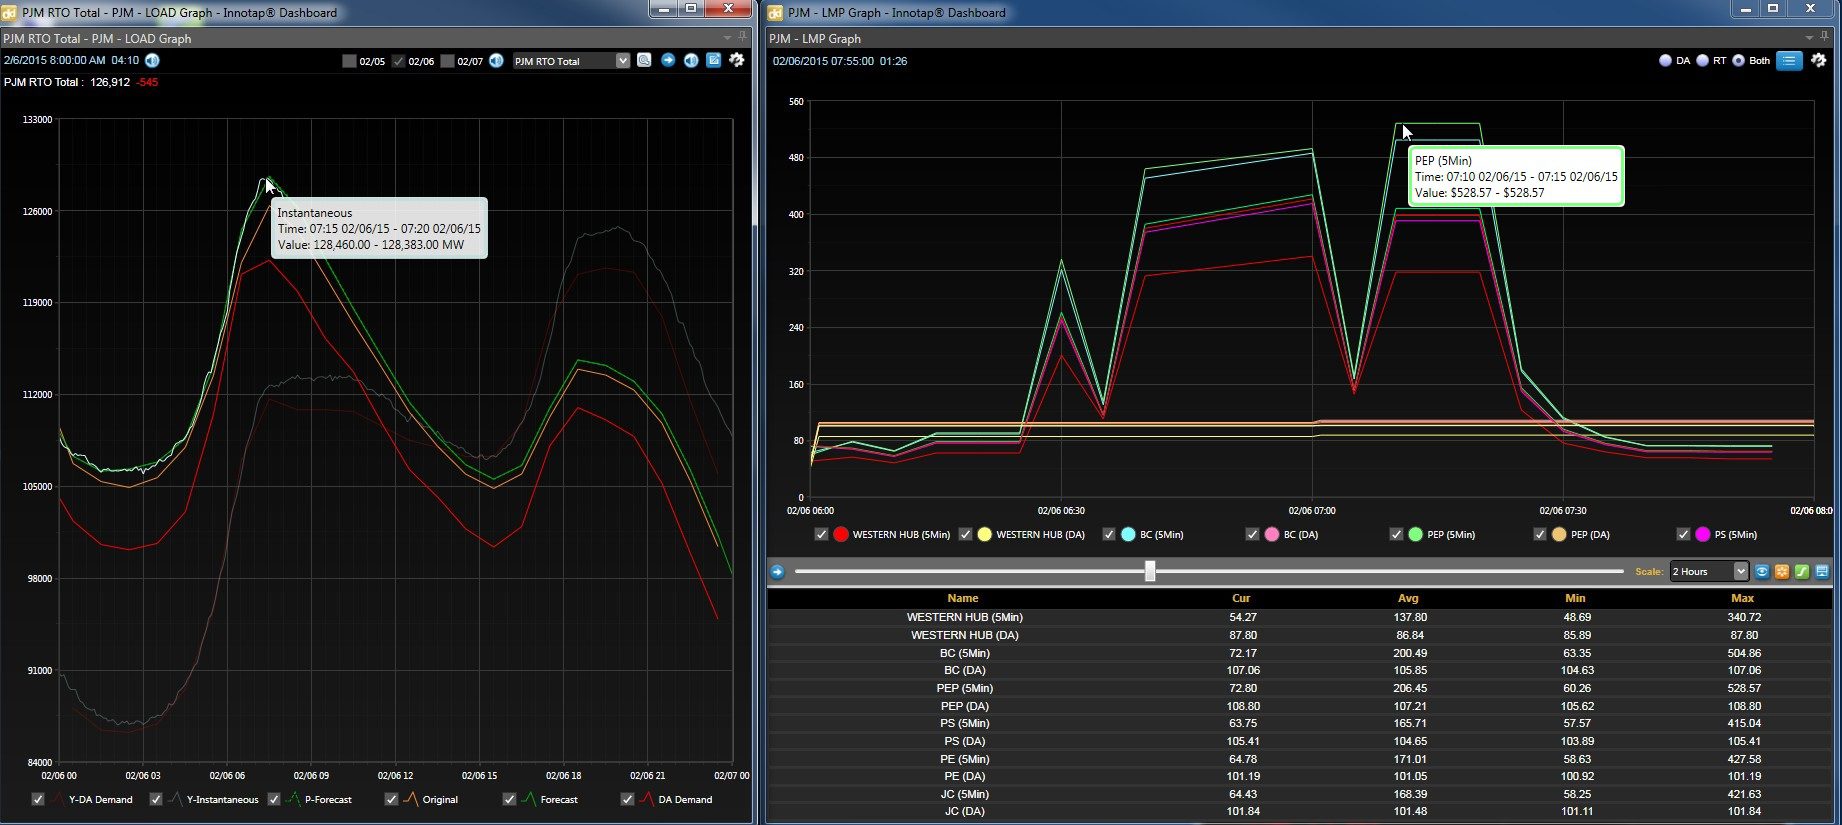Enable the 02/07 date checkbox
1842x825 pixels.
point(447,61)
